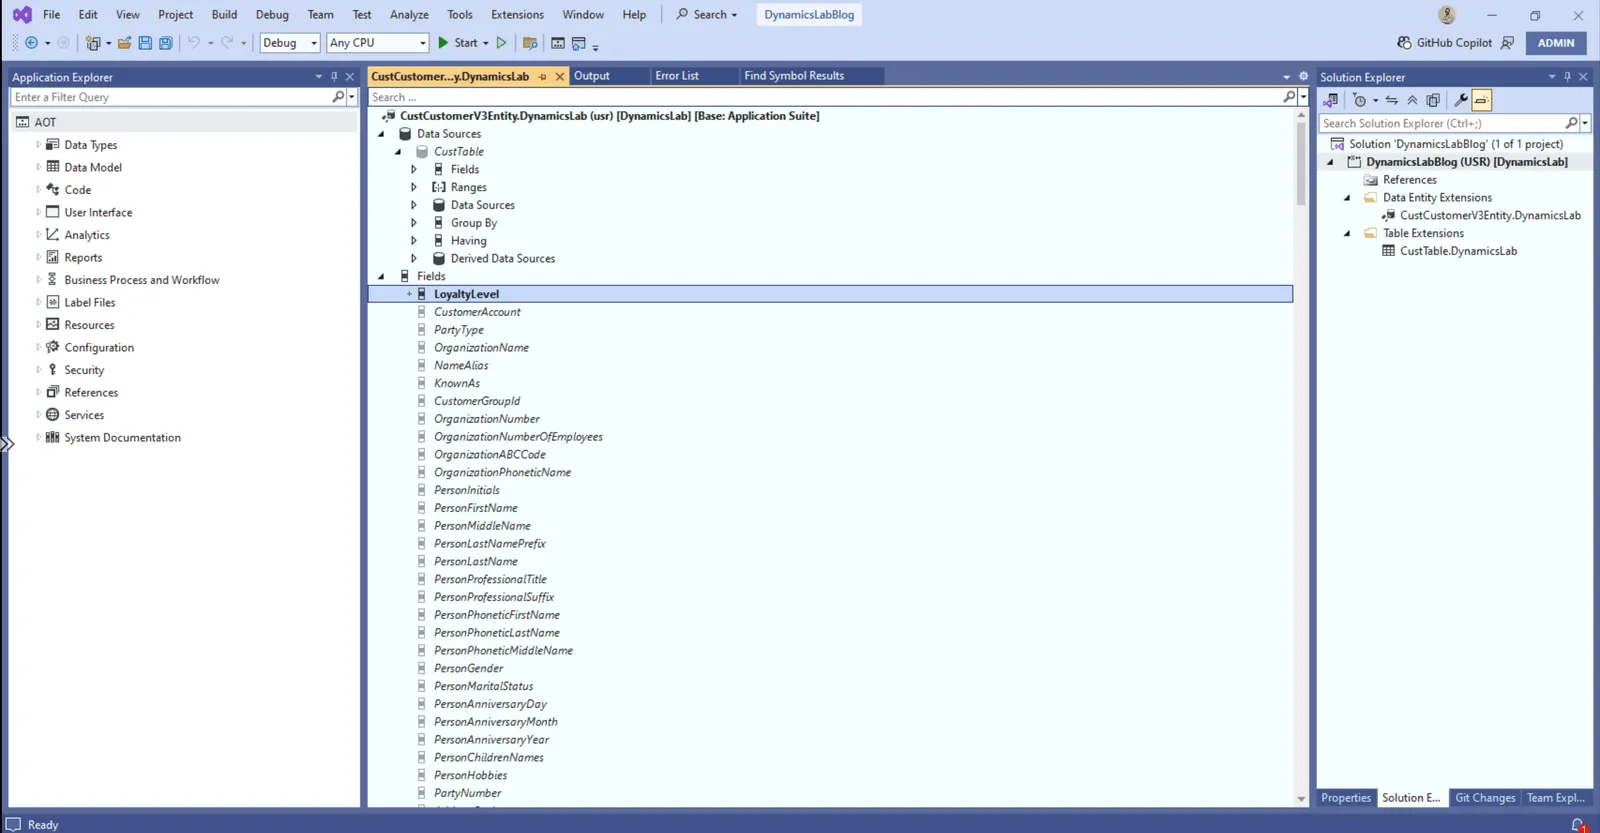Click the Search Solution Explorer field

pos(1442,123)
